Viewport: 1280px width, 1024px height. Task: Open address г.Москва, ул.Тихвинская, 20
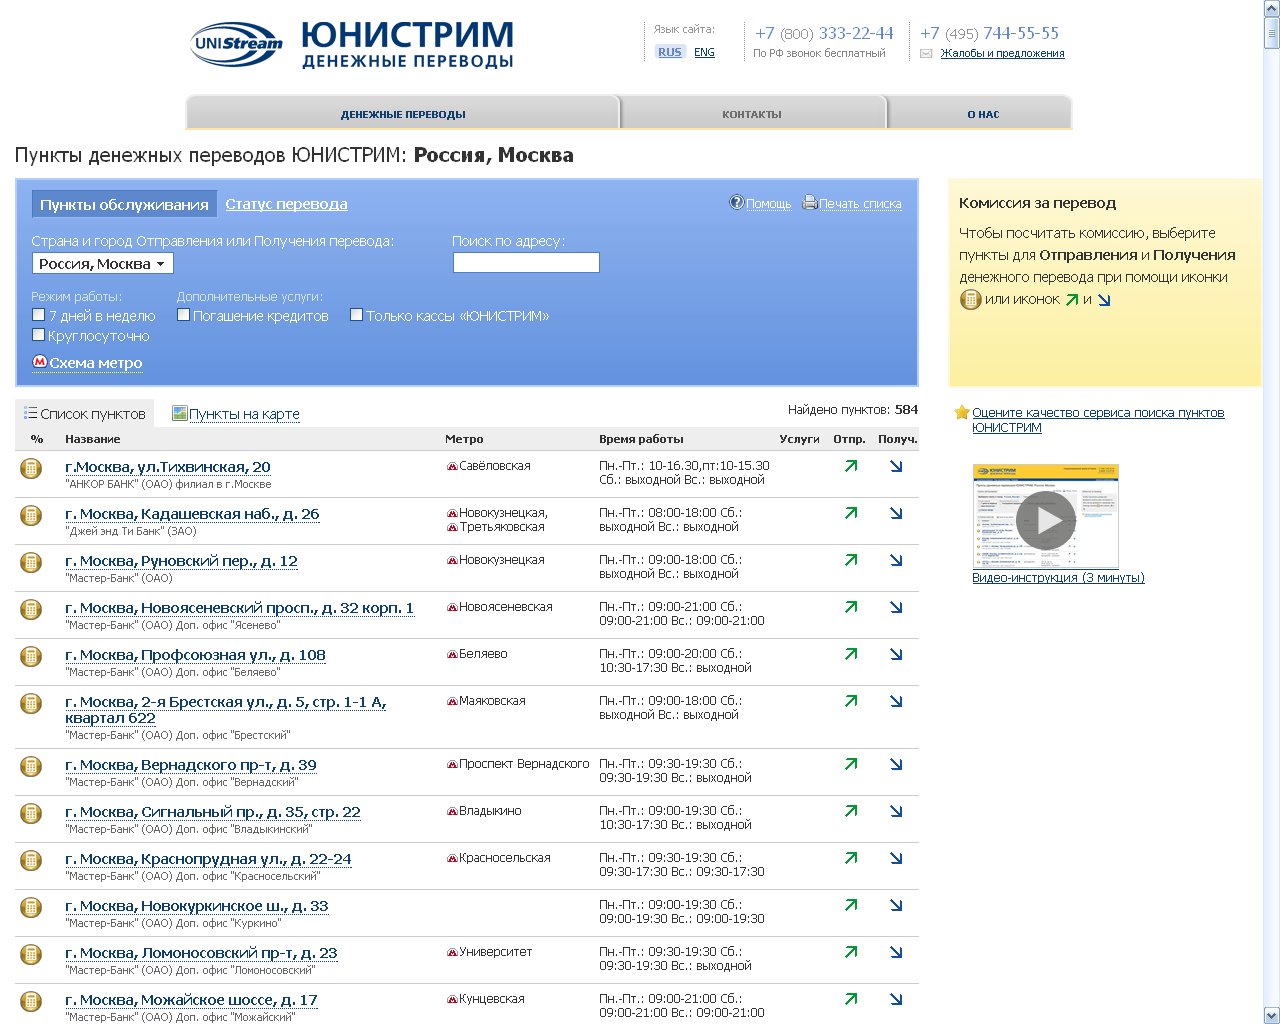click(168, 467)
